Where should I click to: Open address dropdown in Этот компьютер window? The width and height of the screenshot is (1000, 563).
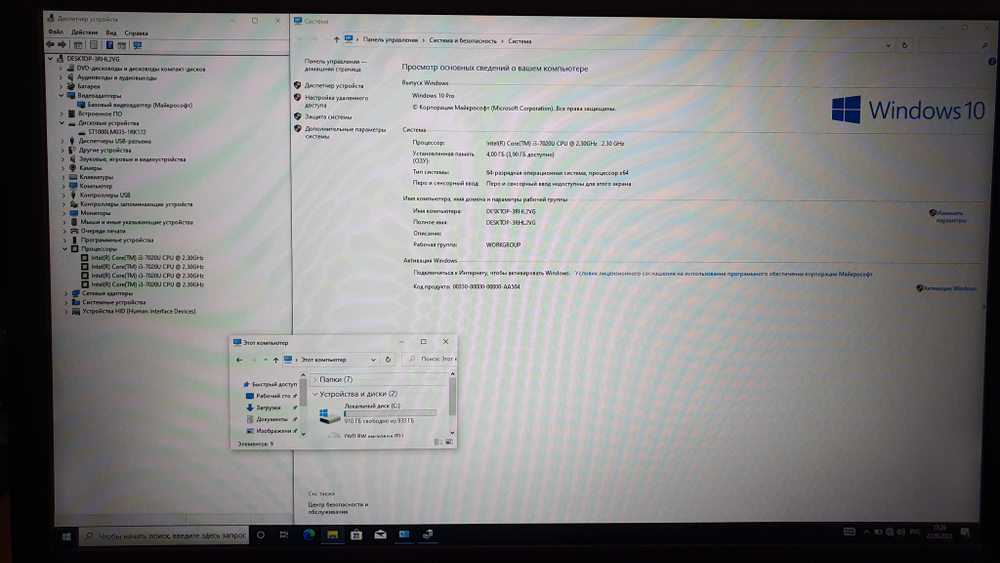point(373,360)
